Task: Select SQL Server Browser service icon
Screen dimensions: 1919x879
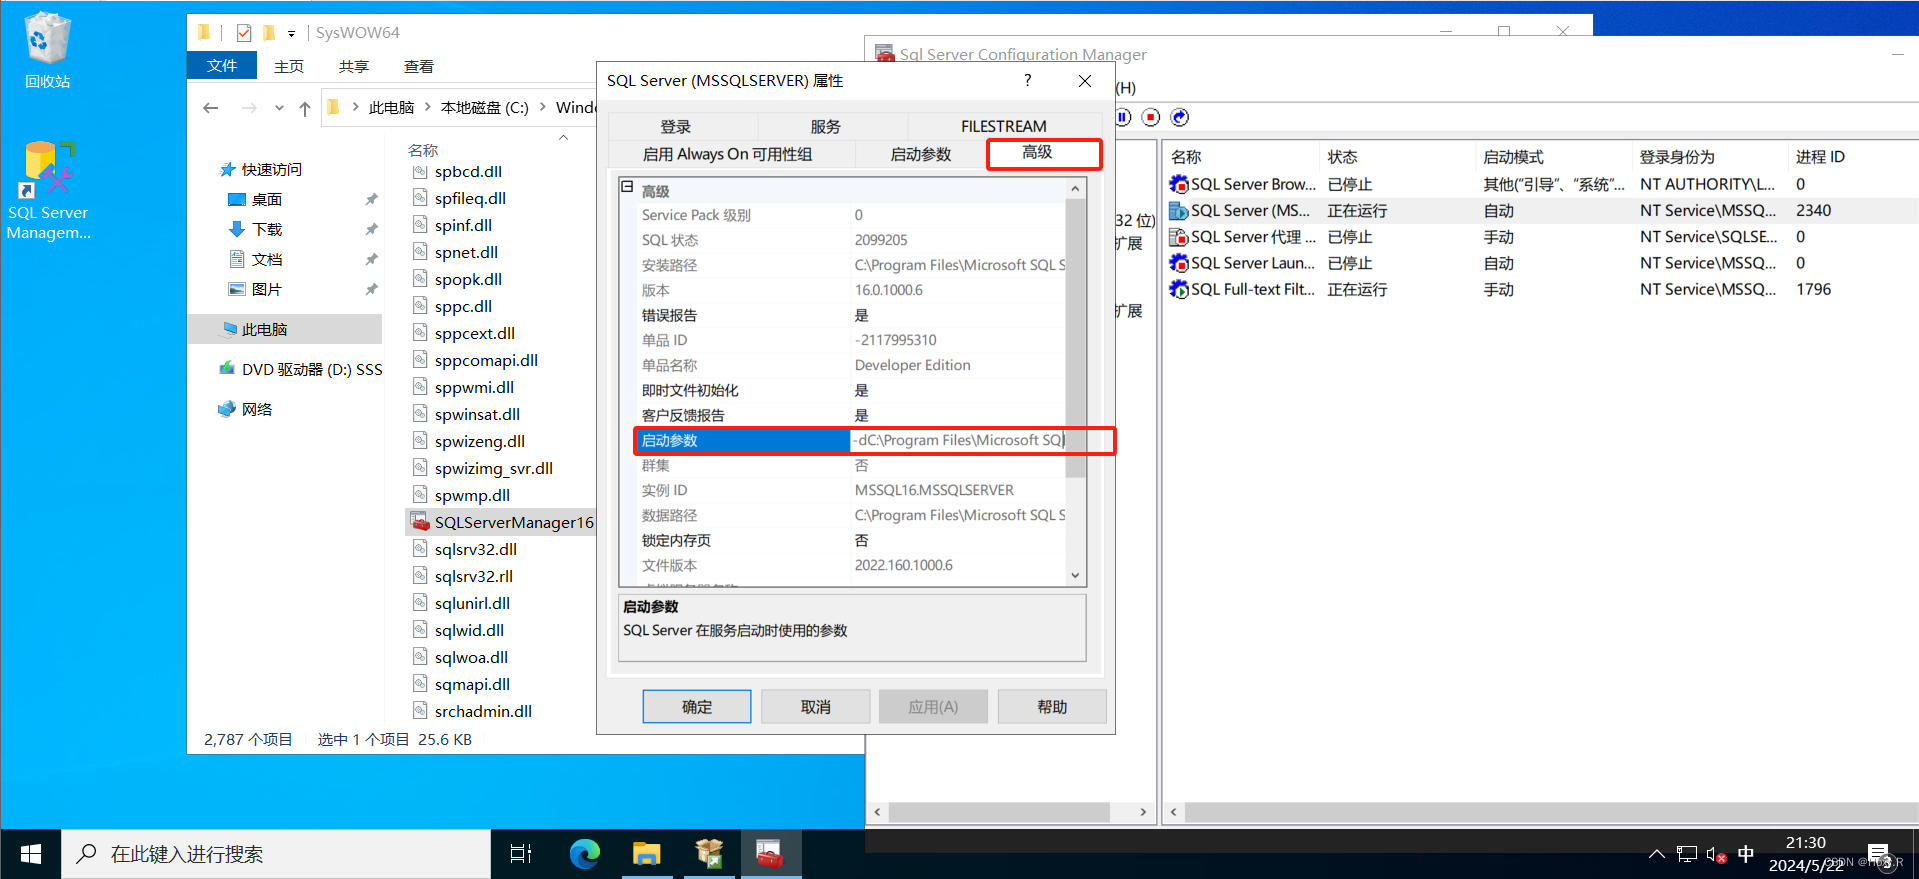Action: coord(1178,184)
